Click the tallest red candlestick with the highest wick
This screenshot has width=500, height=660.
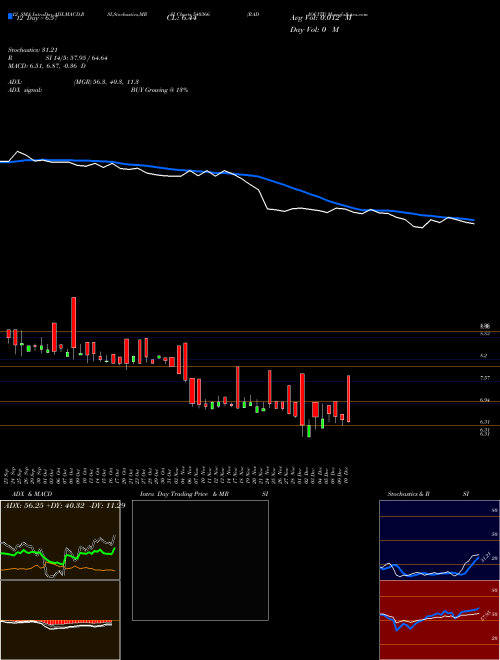pos(74,324)
